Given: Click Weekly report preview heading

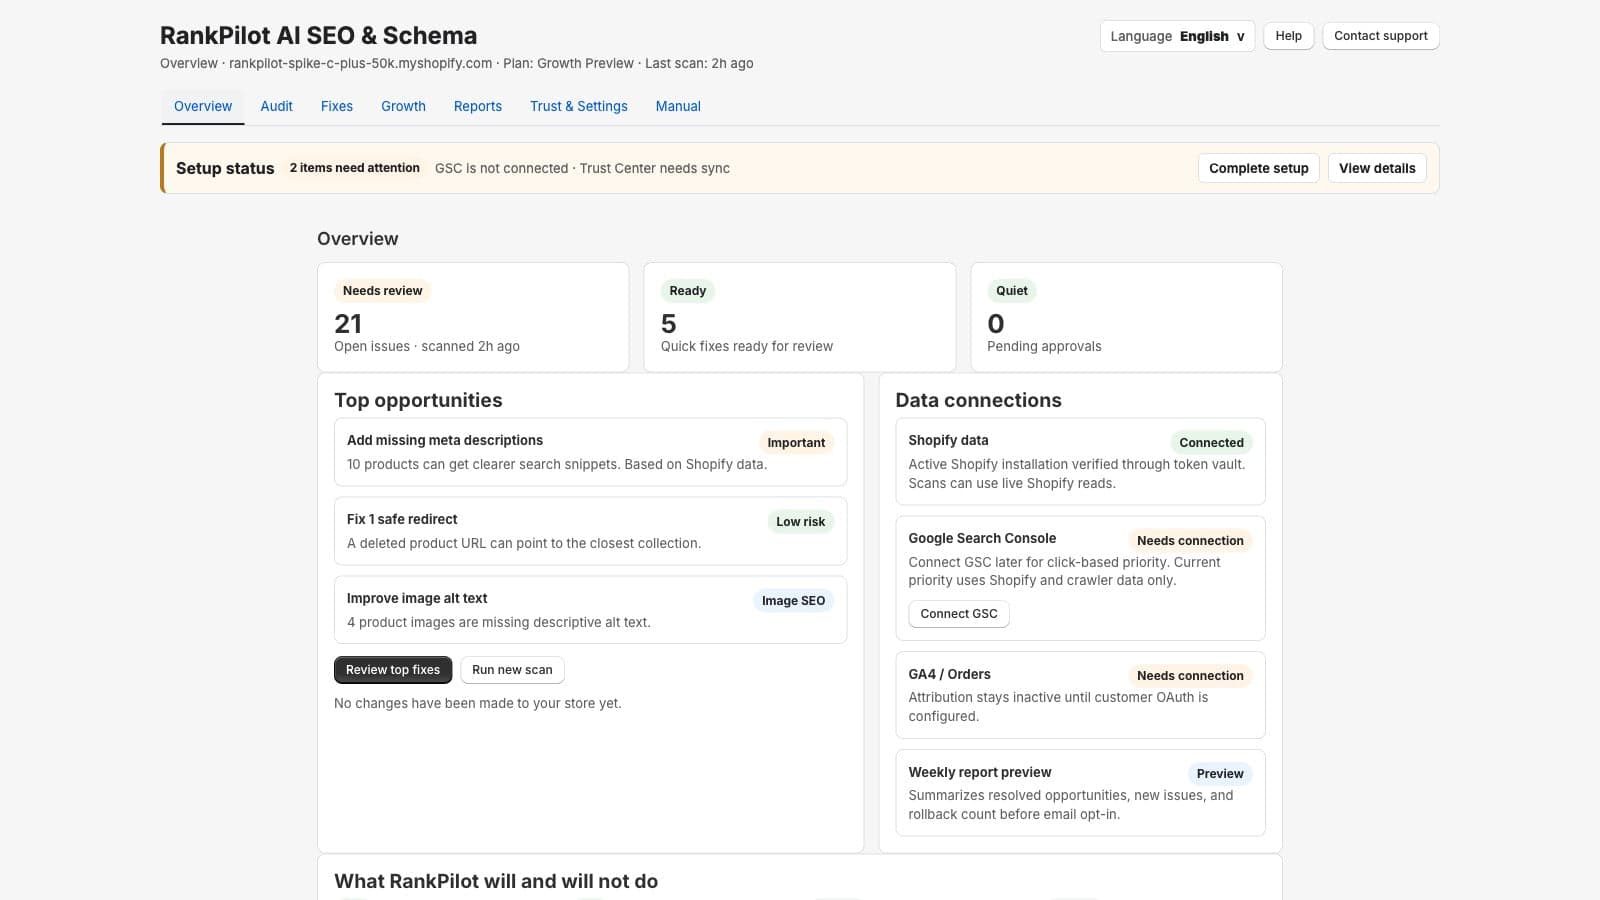Looking at the screenshot, I should [x=980, y=772].
